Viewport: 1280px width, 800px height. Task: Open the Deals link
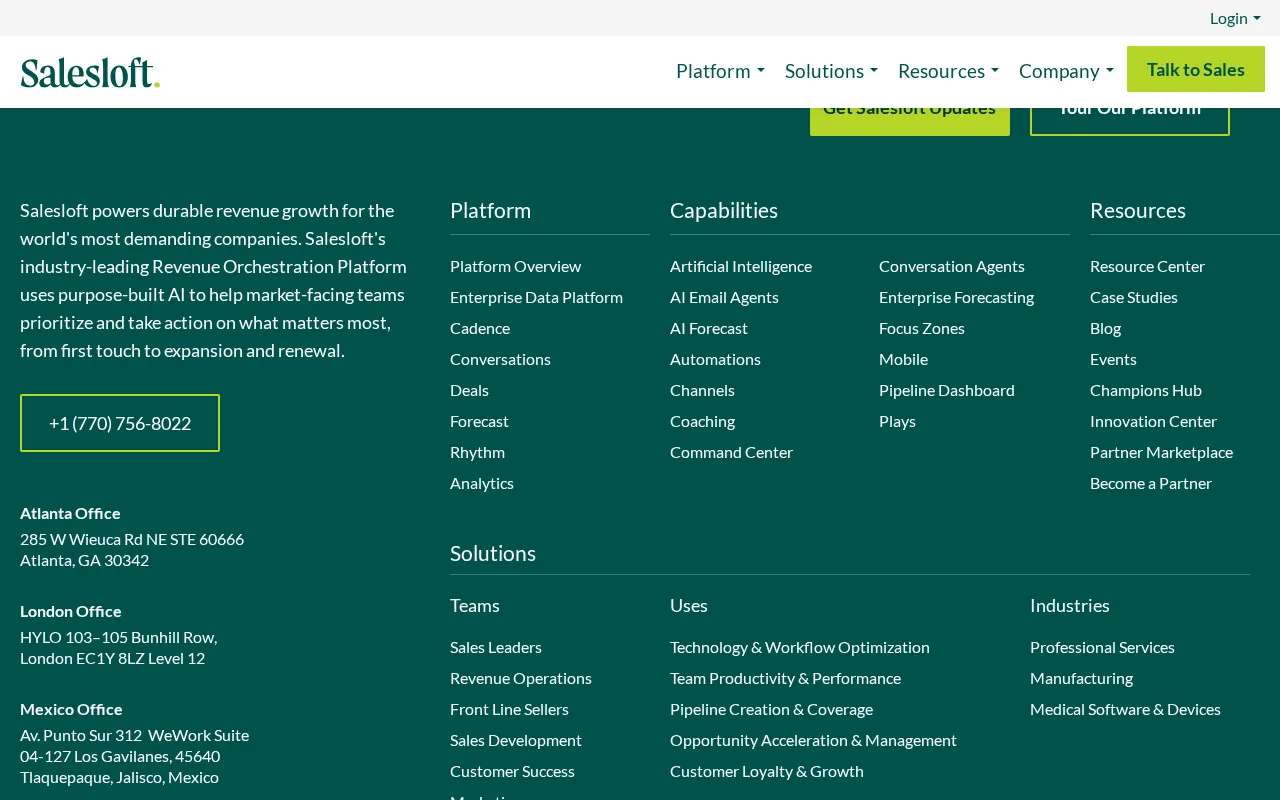click(x=469, y=390)
